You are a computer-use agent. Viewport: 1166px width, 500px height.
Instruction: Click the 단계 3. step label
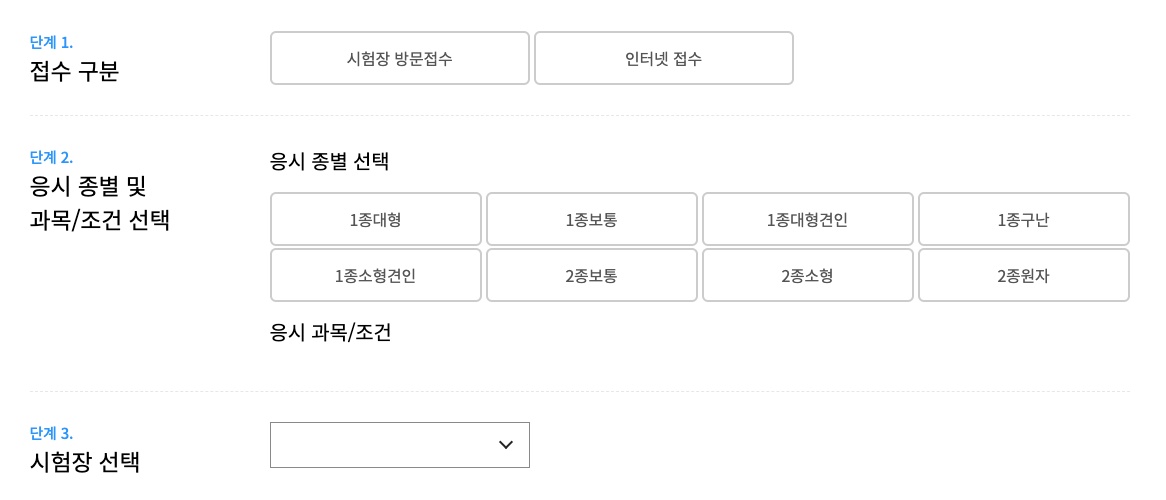tap(51, 433)
